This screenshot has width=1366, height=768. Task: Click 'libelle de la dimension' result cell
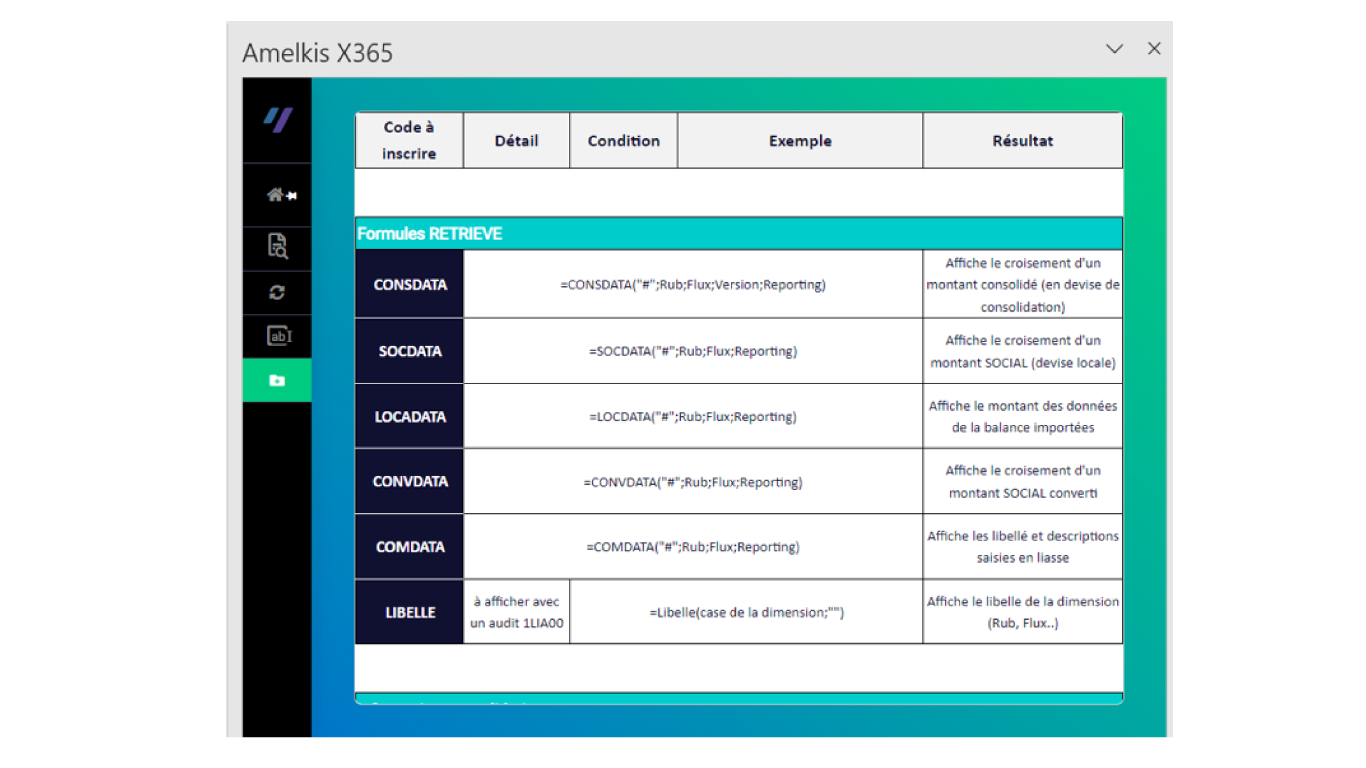pyautogui.click(x=1022, y=612)
